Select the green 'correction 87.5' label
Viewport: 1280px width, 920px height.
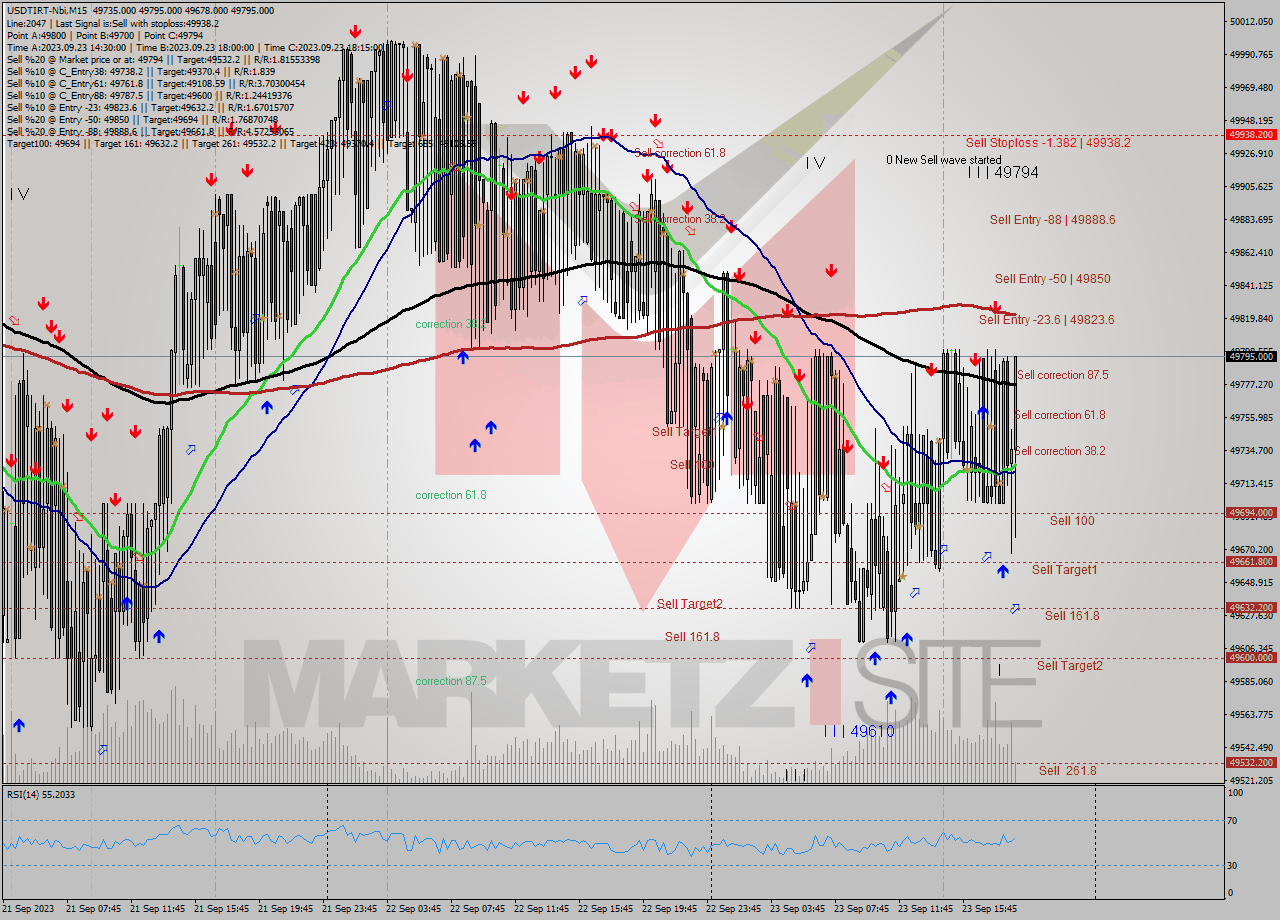pyautogui.click(x=451, y=681)
